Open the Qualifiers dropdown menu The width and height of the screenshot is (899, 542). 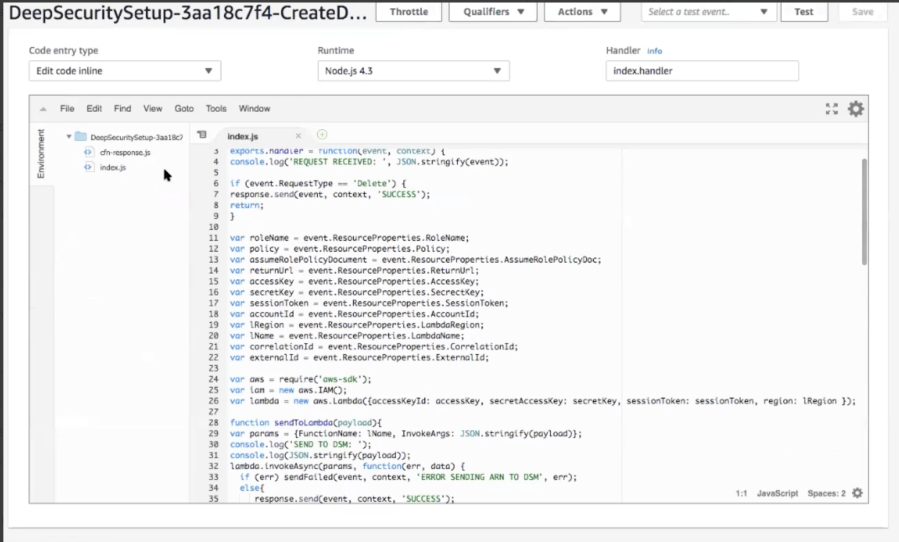(x=492, y=12)
